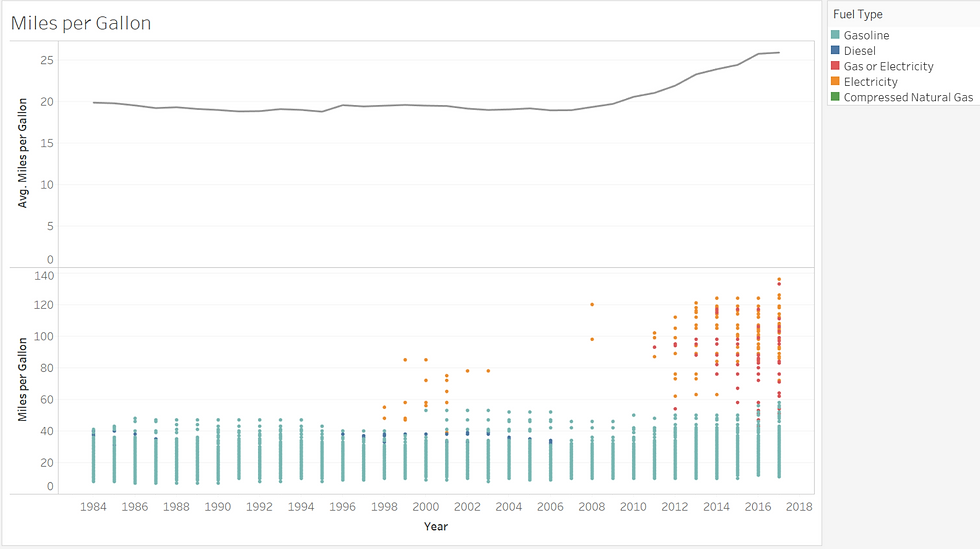The image size is (980, 549).
Task: Click the 1984 year axis tick label
Action: 93,506
